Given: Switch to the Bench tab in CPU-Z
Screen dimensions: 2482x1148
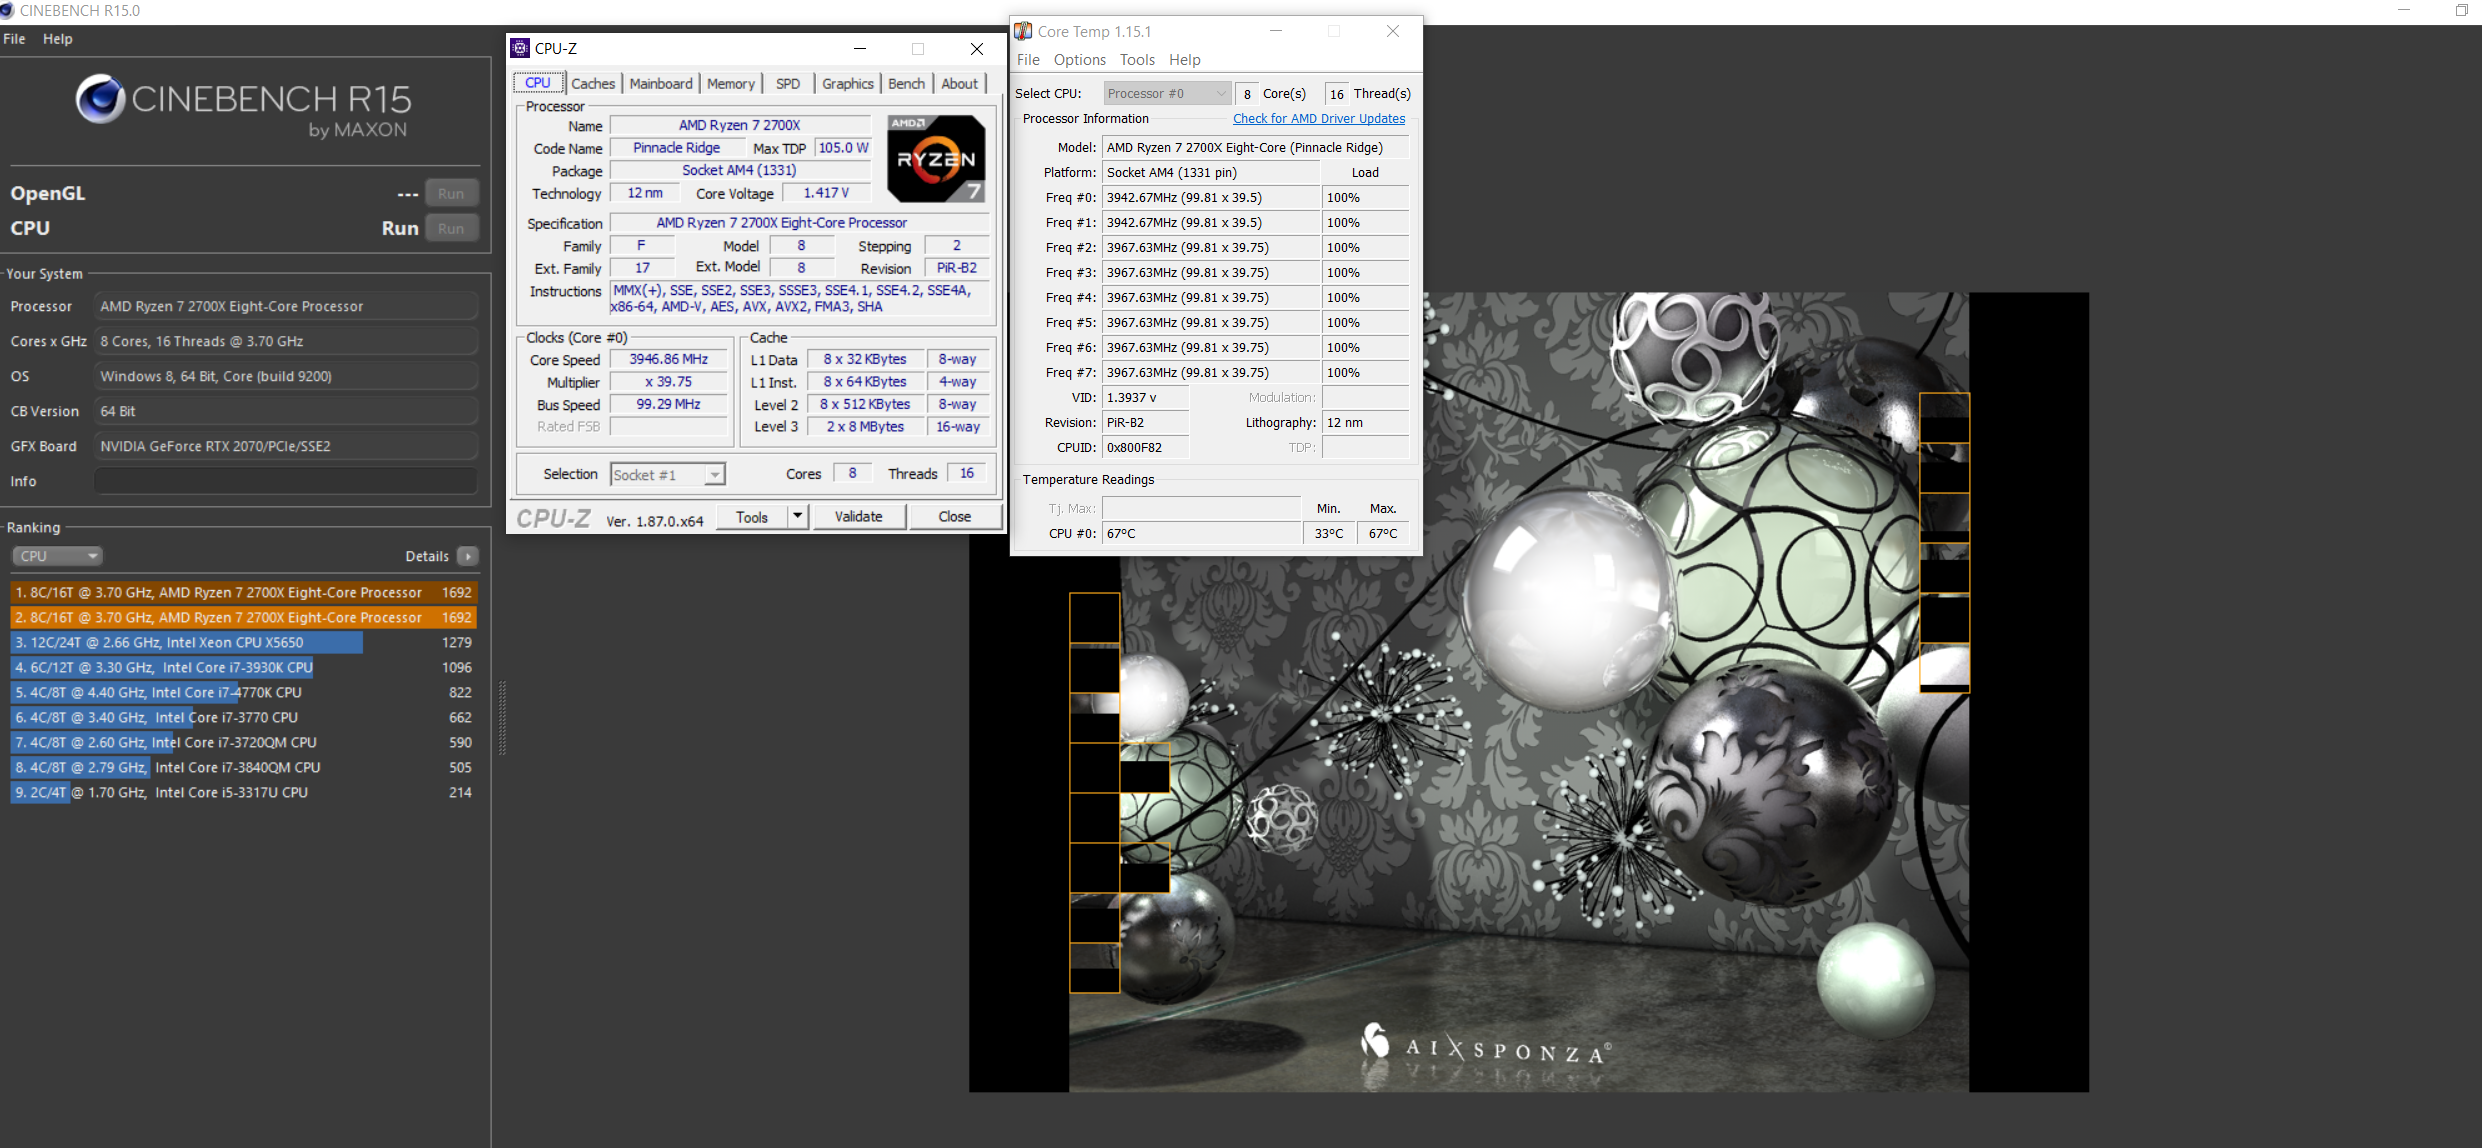Looking at the screenshot, I should 905,83.
